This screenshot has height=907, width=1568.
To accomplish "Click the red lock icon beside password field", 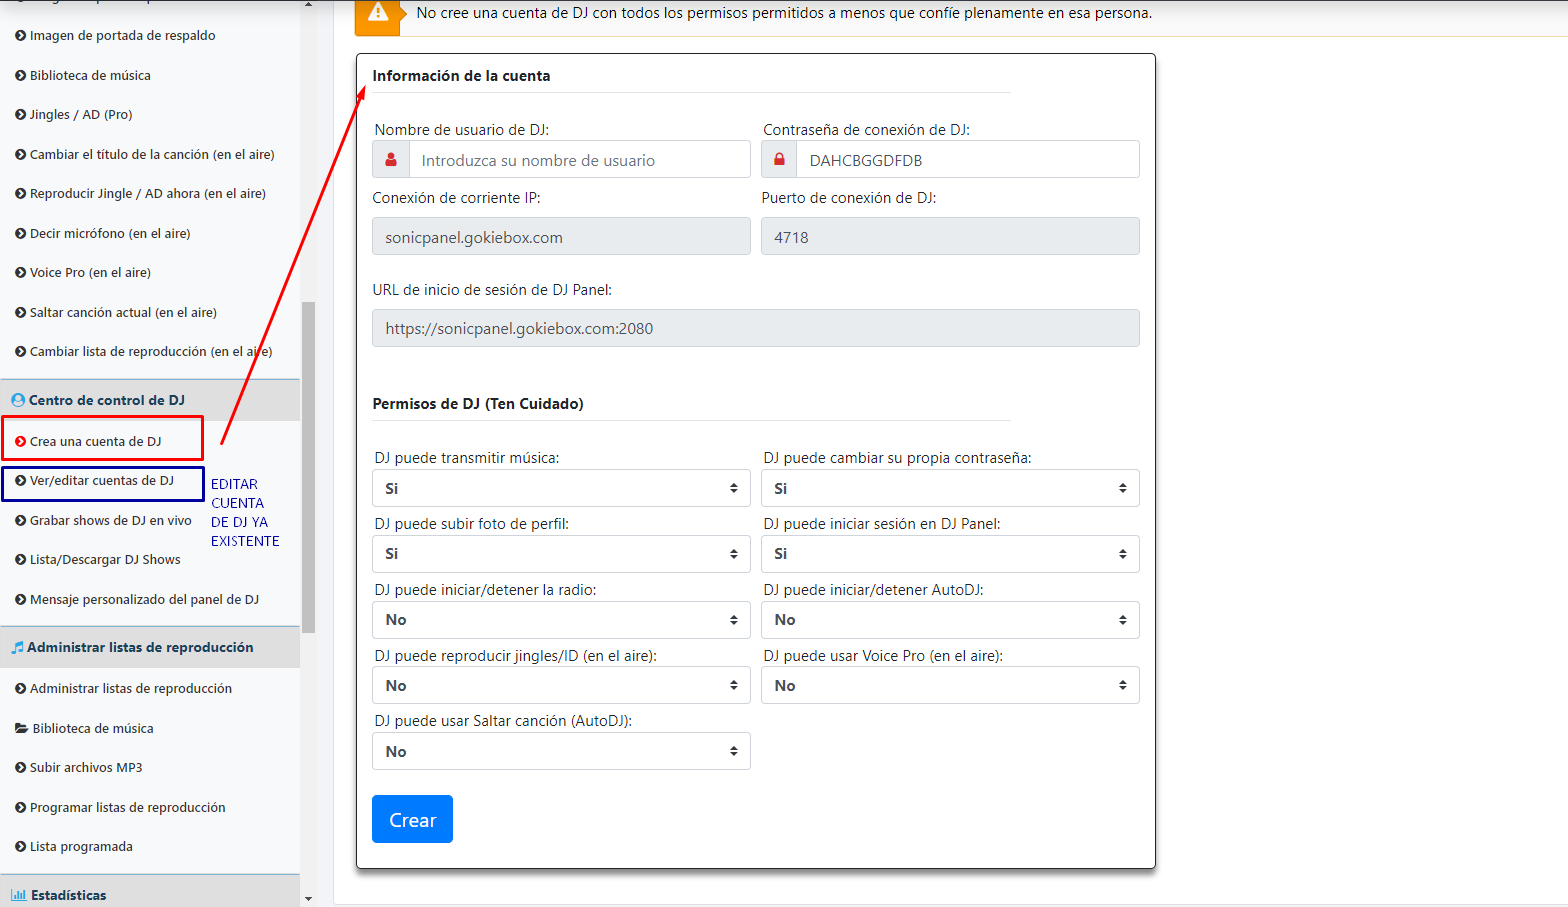I will click(x=779, y=159).
